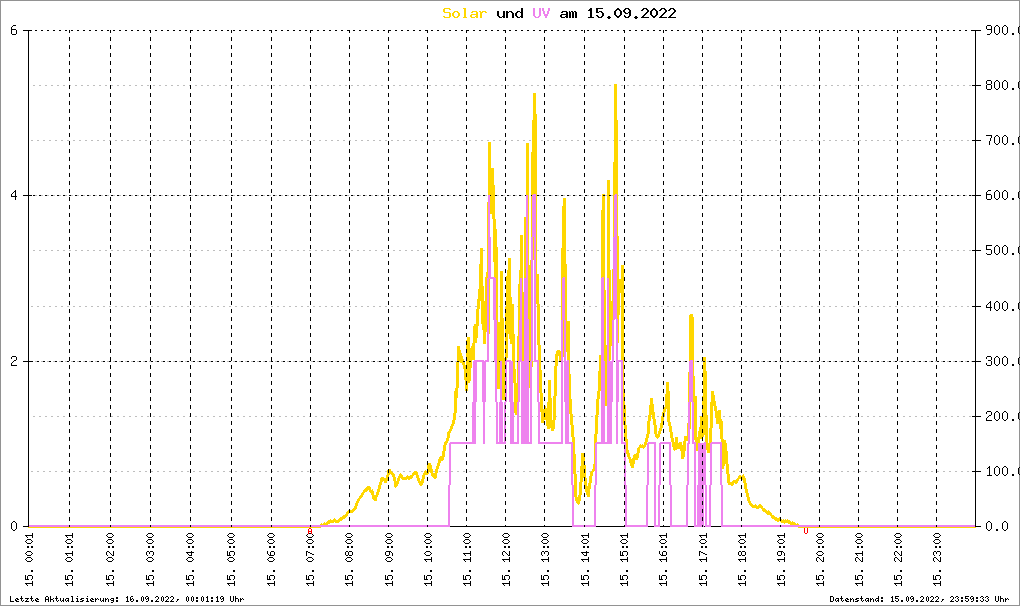
Task: Click the time label '15. 21:00'
Action: [x=859, y=560]
